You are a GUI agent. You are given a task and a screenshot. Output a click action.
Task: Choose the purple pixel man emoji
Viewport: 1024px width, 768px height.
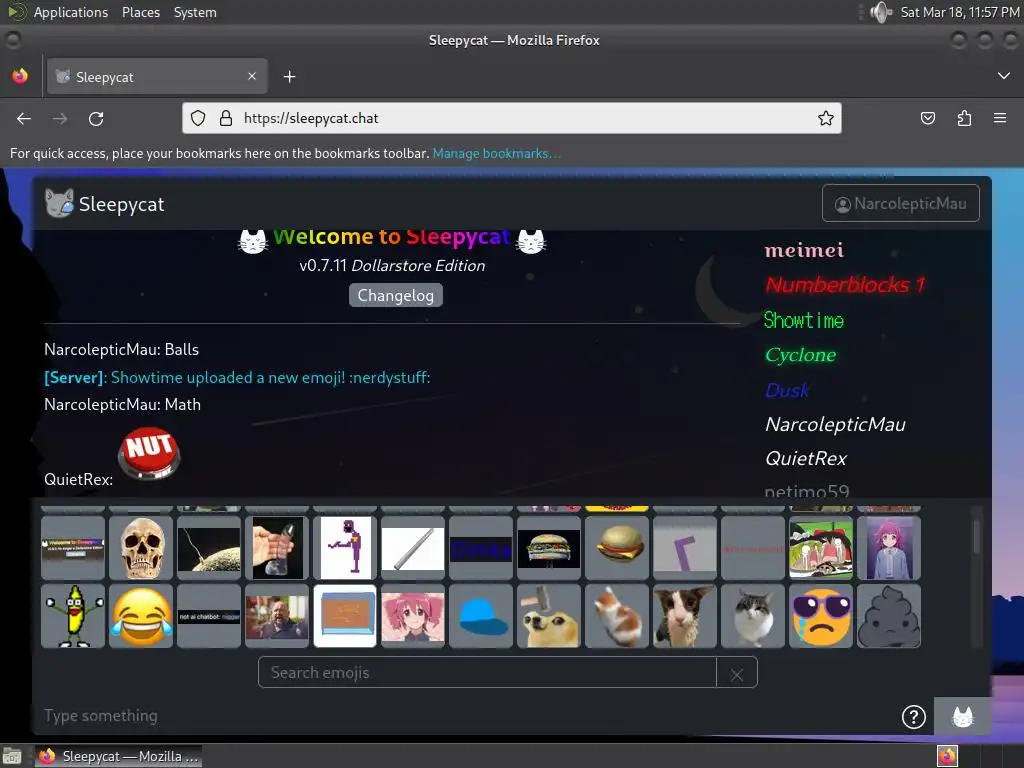pos(345,548)
